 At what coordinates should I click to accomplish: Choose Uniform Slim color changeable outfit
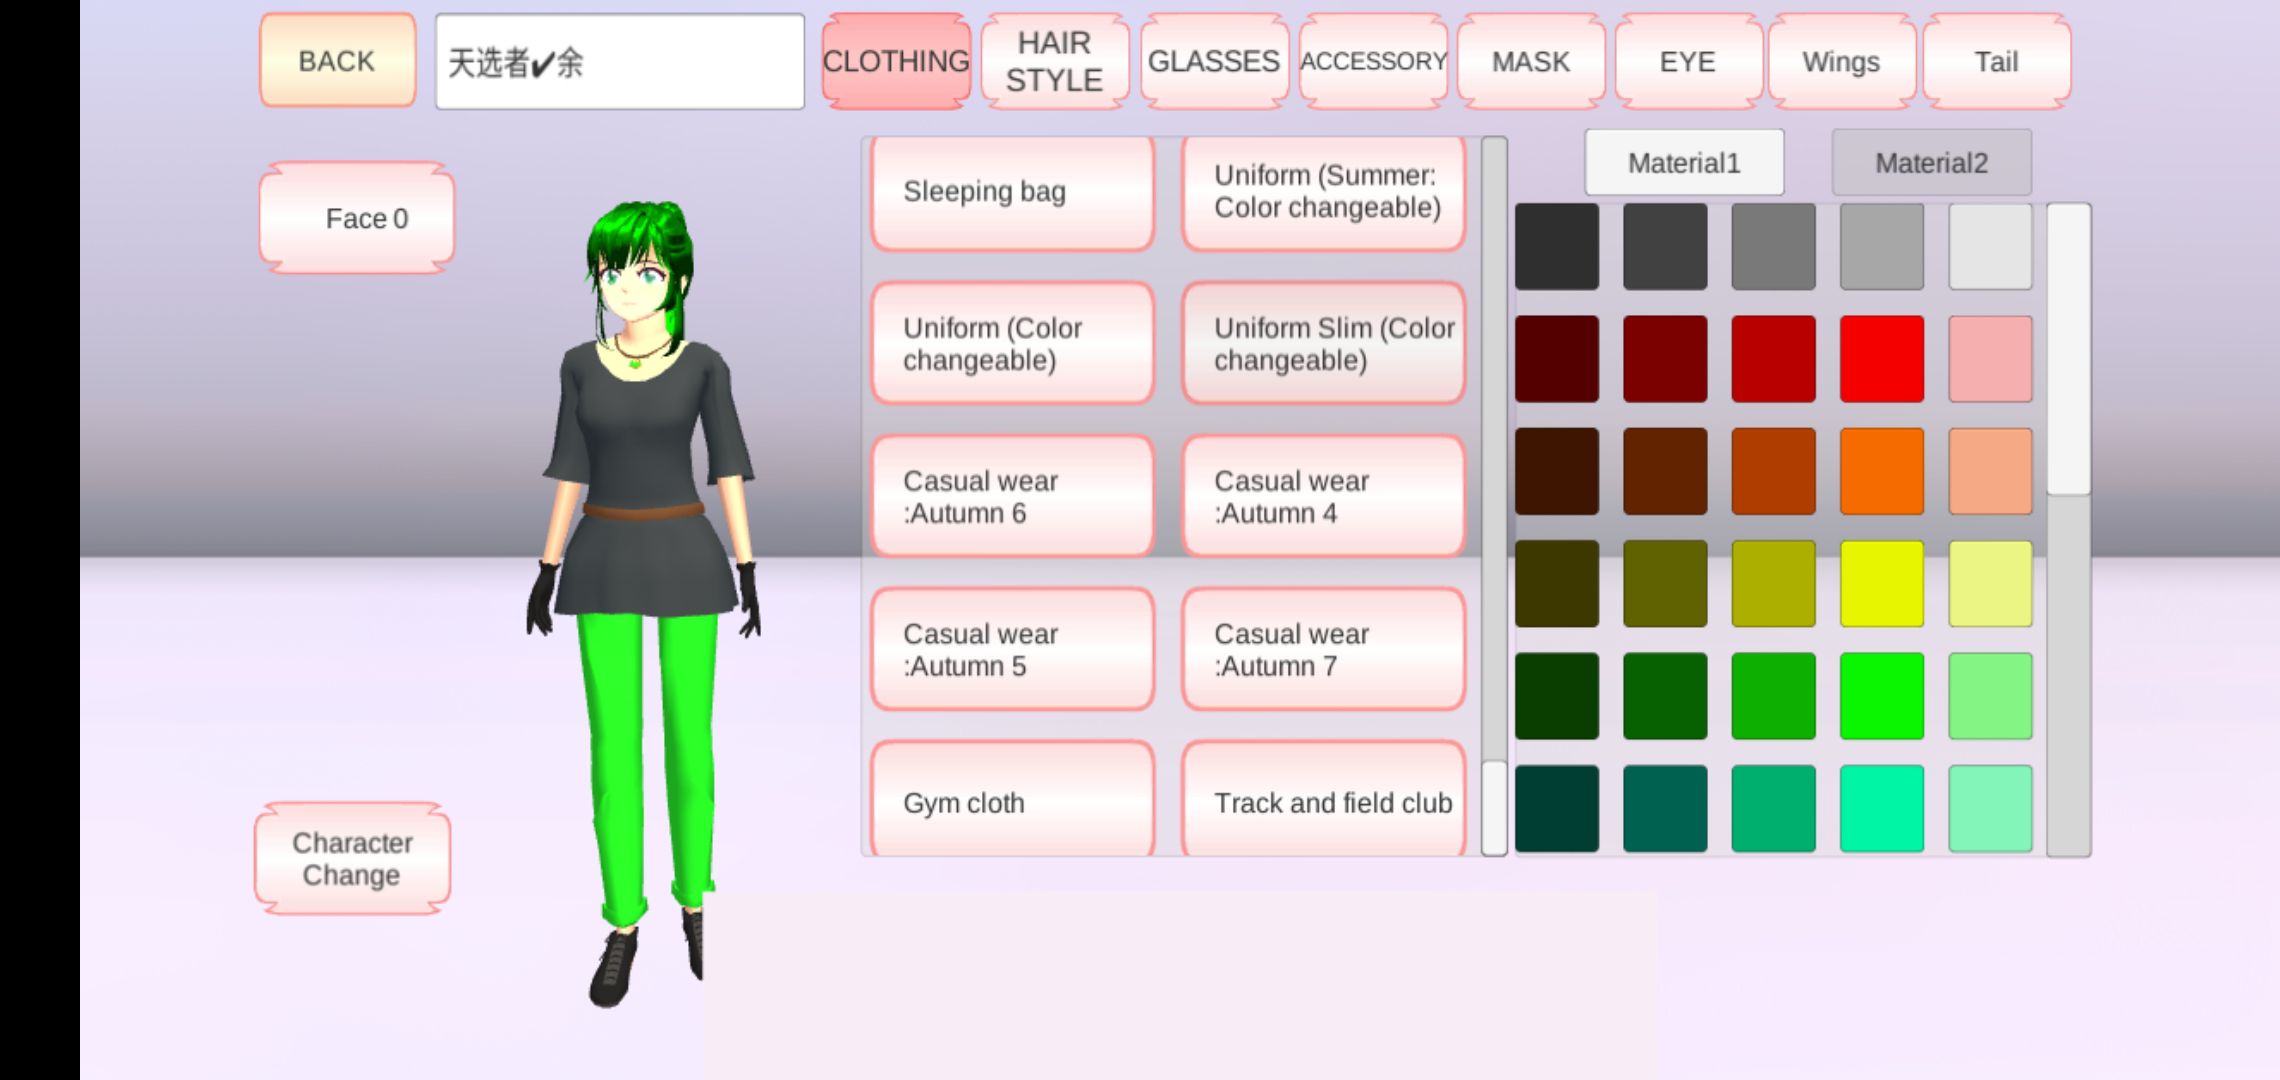pyautogui.click(x=1323, y=344)
